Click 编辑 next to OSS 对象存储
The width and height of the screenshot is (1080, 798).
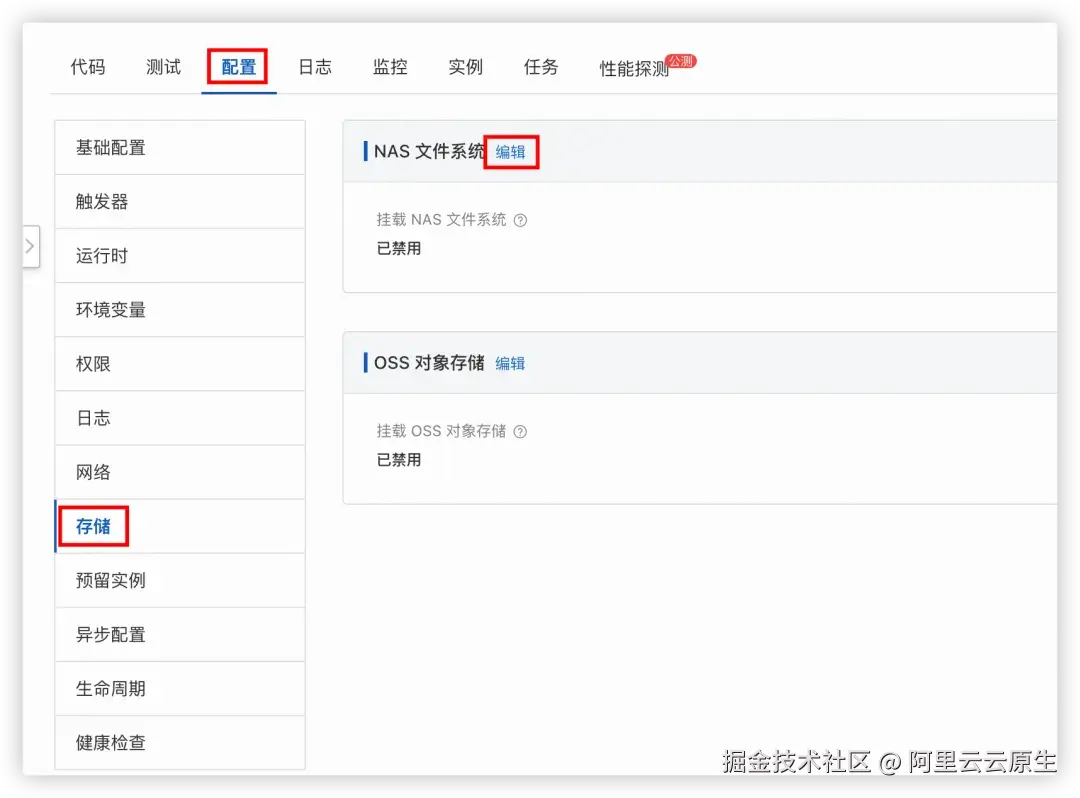(x=510, y=364)
